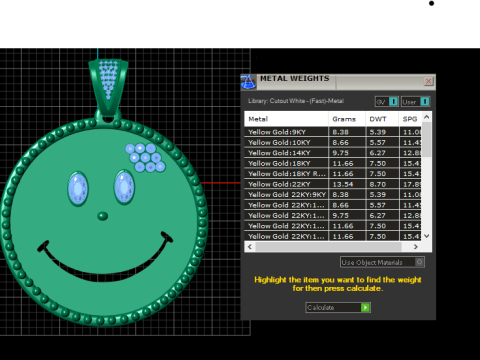
Task: Click 9.75 grams in Yellow Gold:14KY row
Action: click(341, 153)
